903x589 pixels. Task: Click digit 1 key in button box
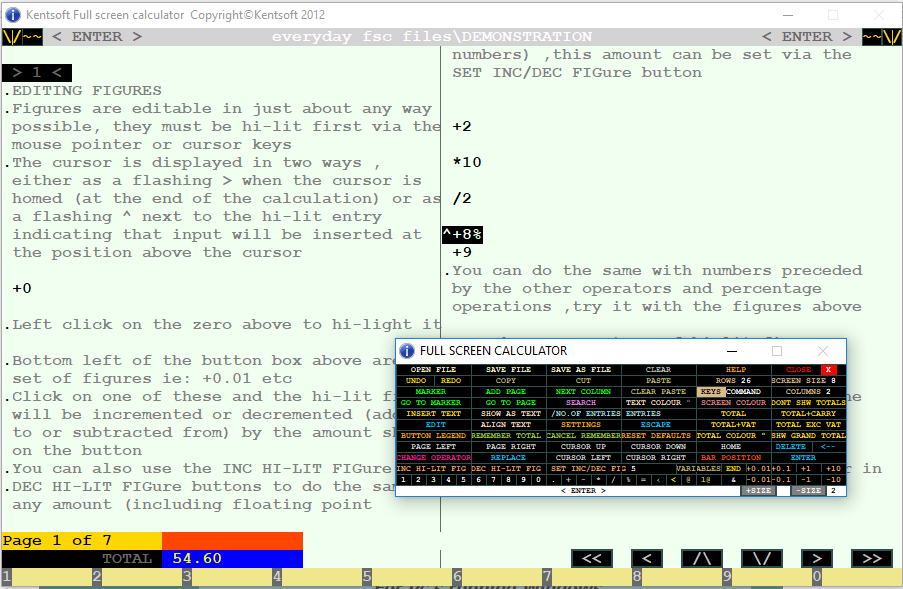click(404, 480)
